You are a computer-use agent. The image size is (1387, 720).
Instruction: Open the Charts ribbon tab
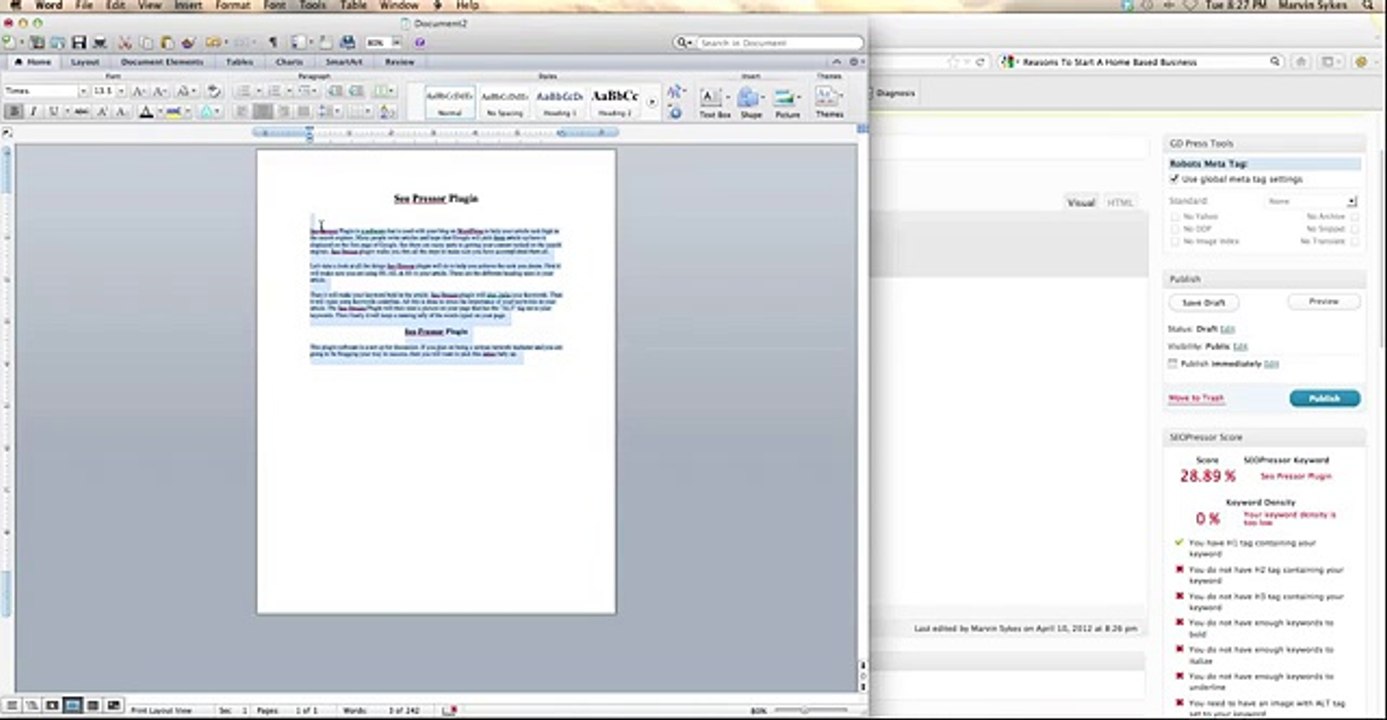[x=289, y=62]
